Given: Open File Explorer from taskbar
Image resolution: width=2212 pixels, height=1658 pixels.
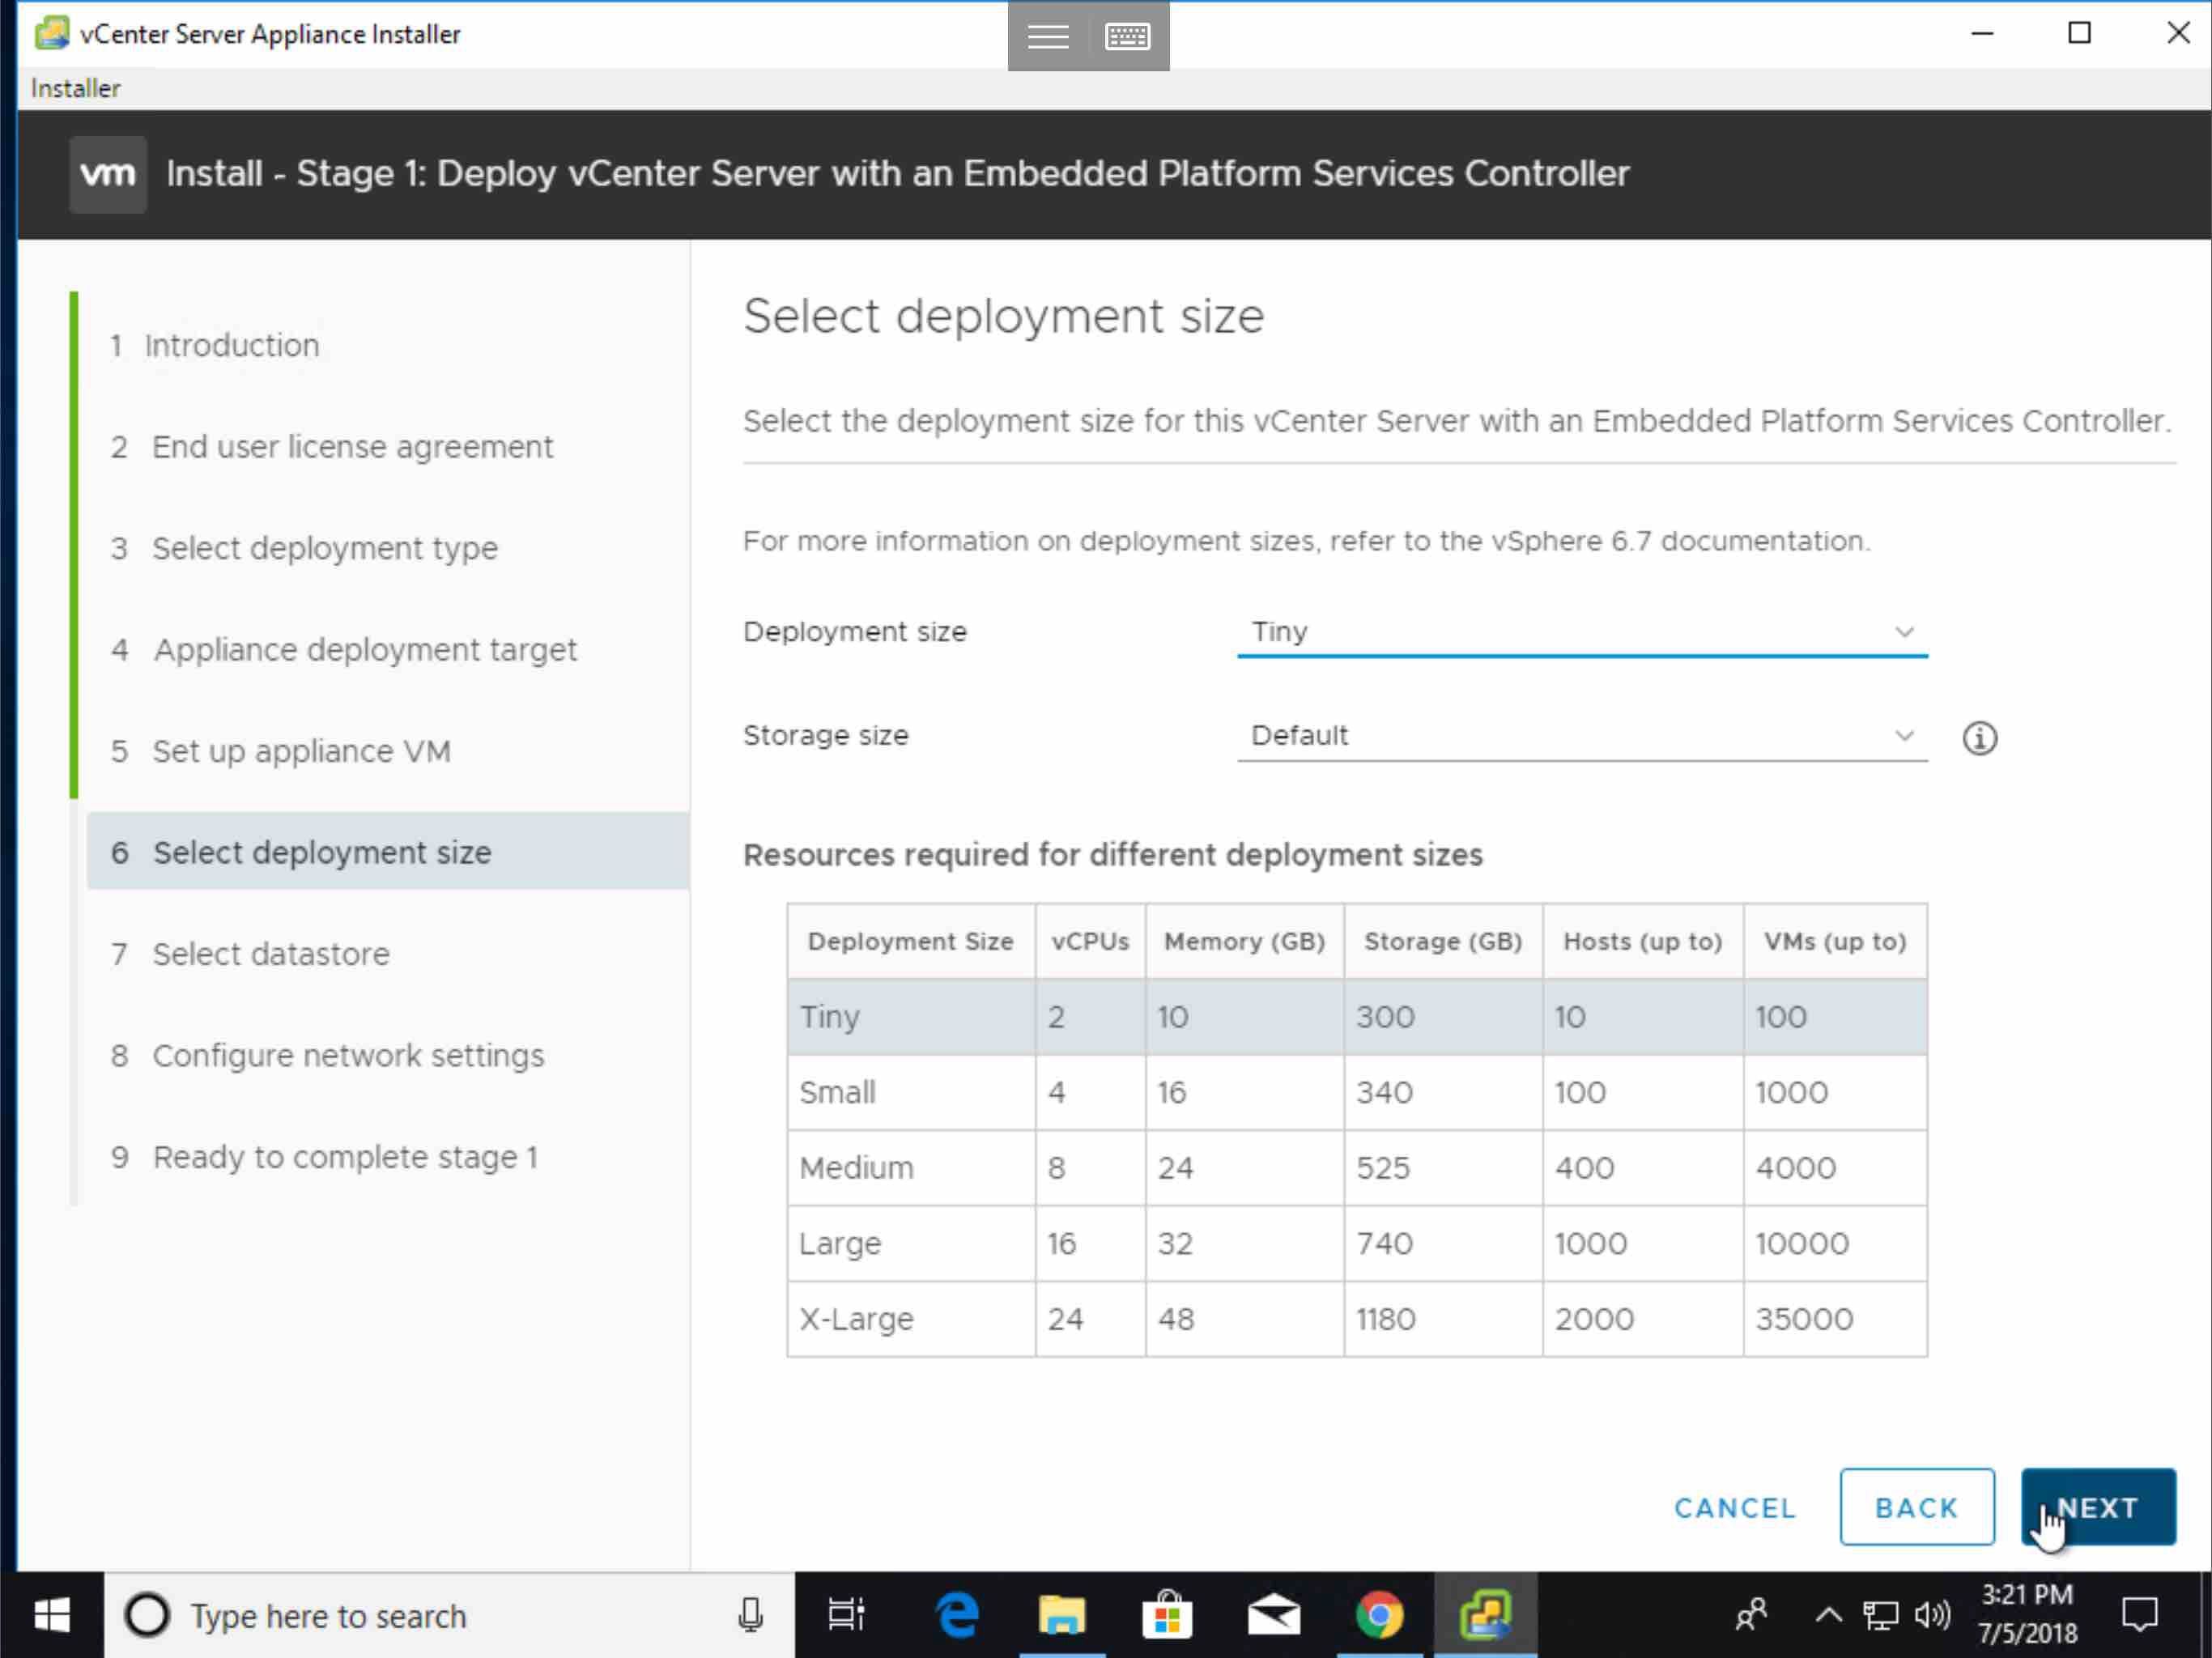Looking at the screenshot, I should coord(1062,1615).
